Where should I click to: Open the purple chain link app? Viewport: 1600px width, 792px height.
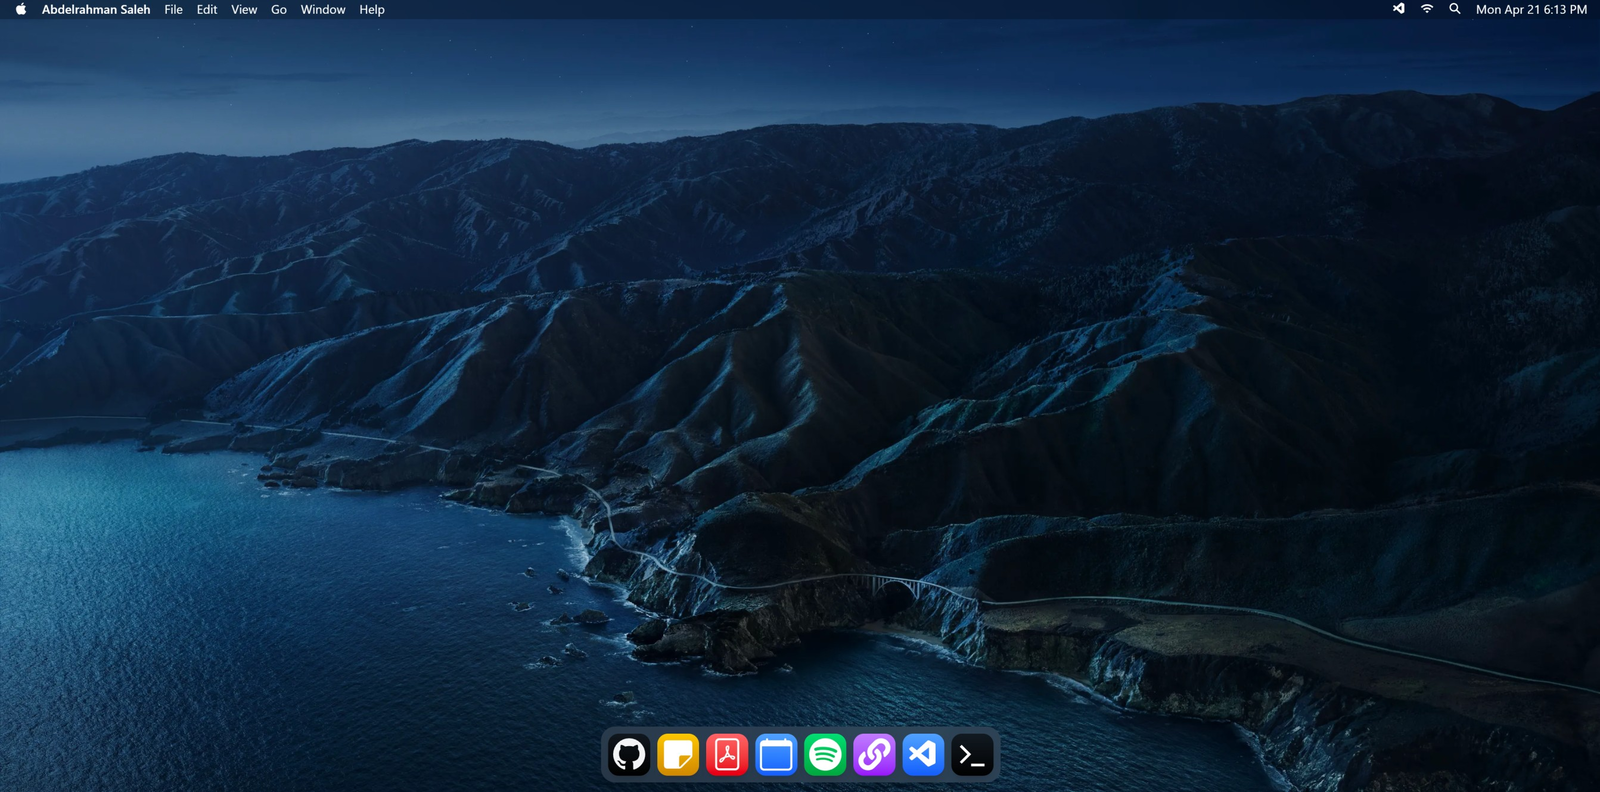[x=874, y=755]
